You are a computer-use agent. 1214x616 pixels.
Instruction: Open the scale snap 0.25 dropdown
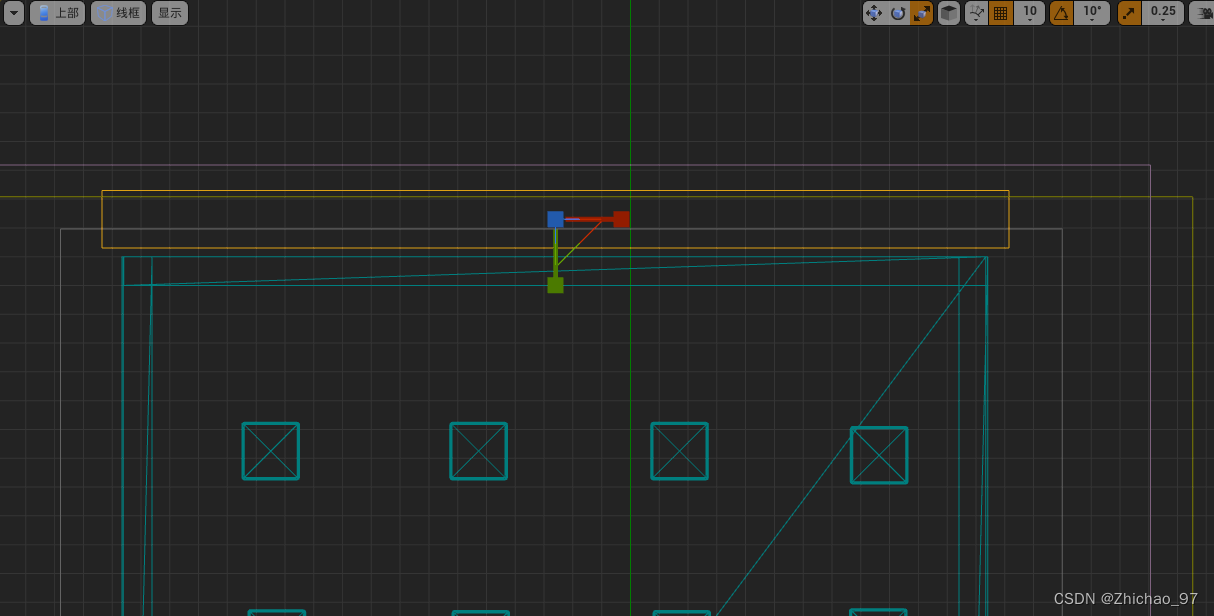tap(1163, 13)
